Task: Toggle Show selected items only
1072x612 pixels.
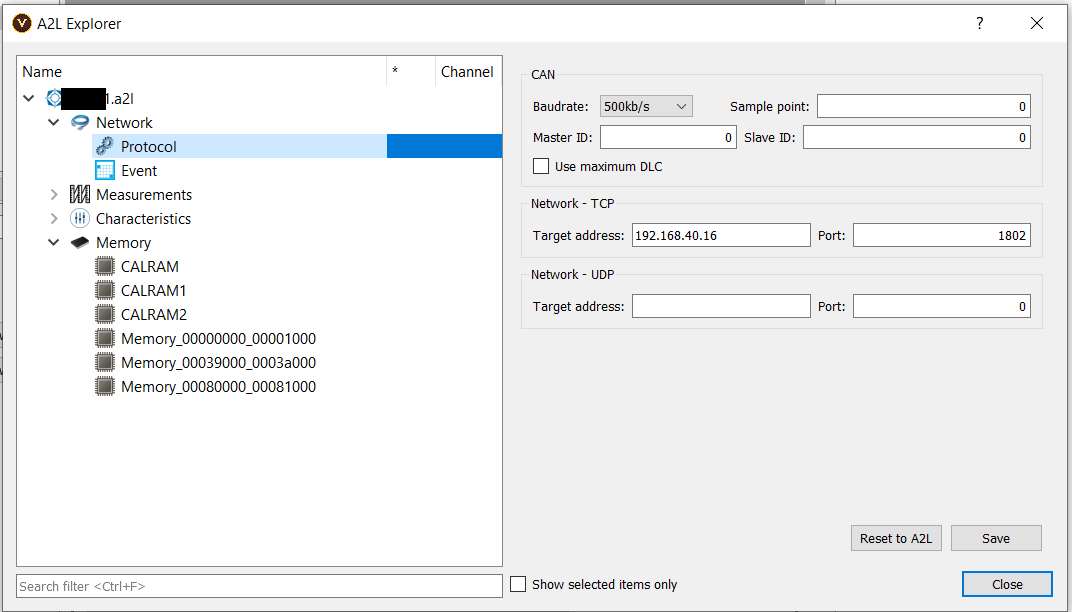Action: coord(518,584)
